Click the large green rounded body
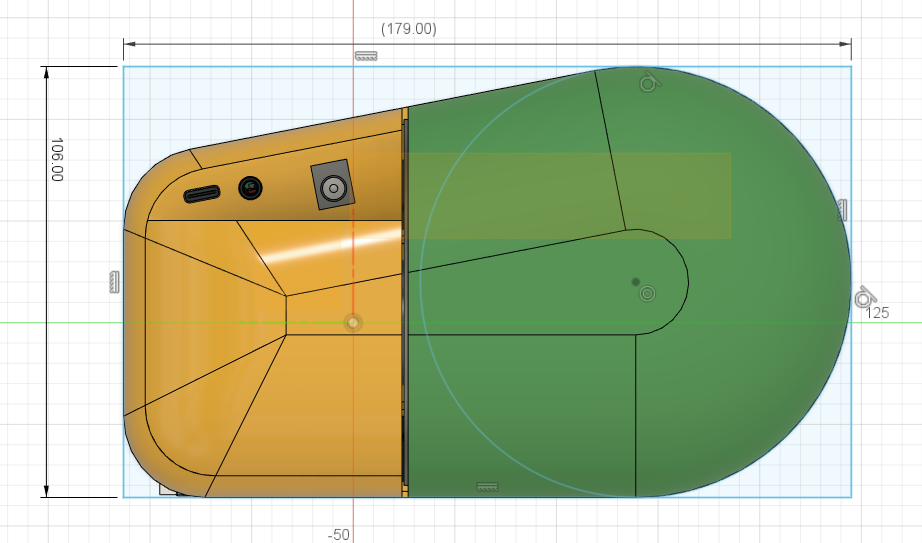Image resolution: width=922 pixels, height=543 pixels. [750, 380]
